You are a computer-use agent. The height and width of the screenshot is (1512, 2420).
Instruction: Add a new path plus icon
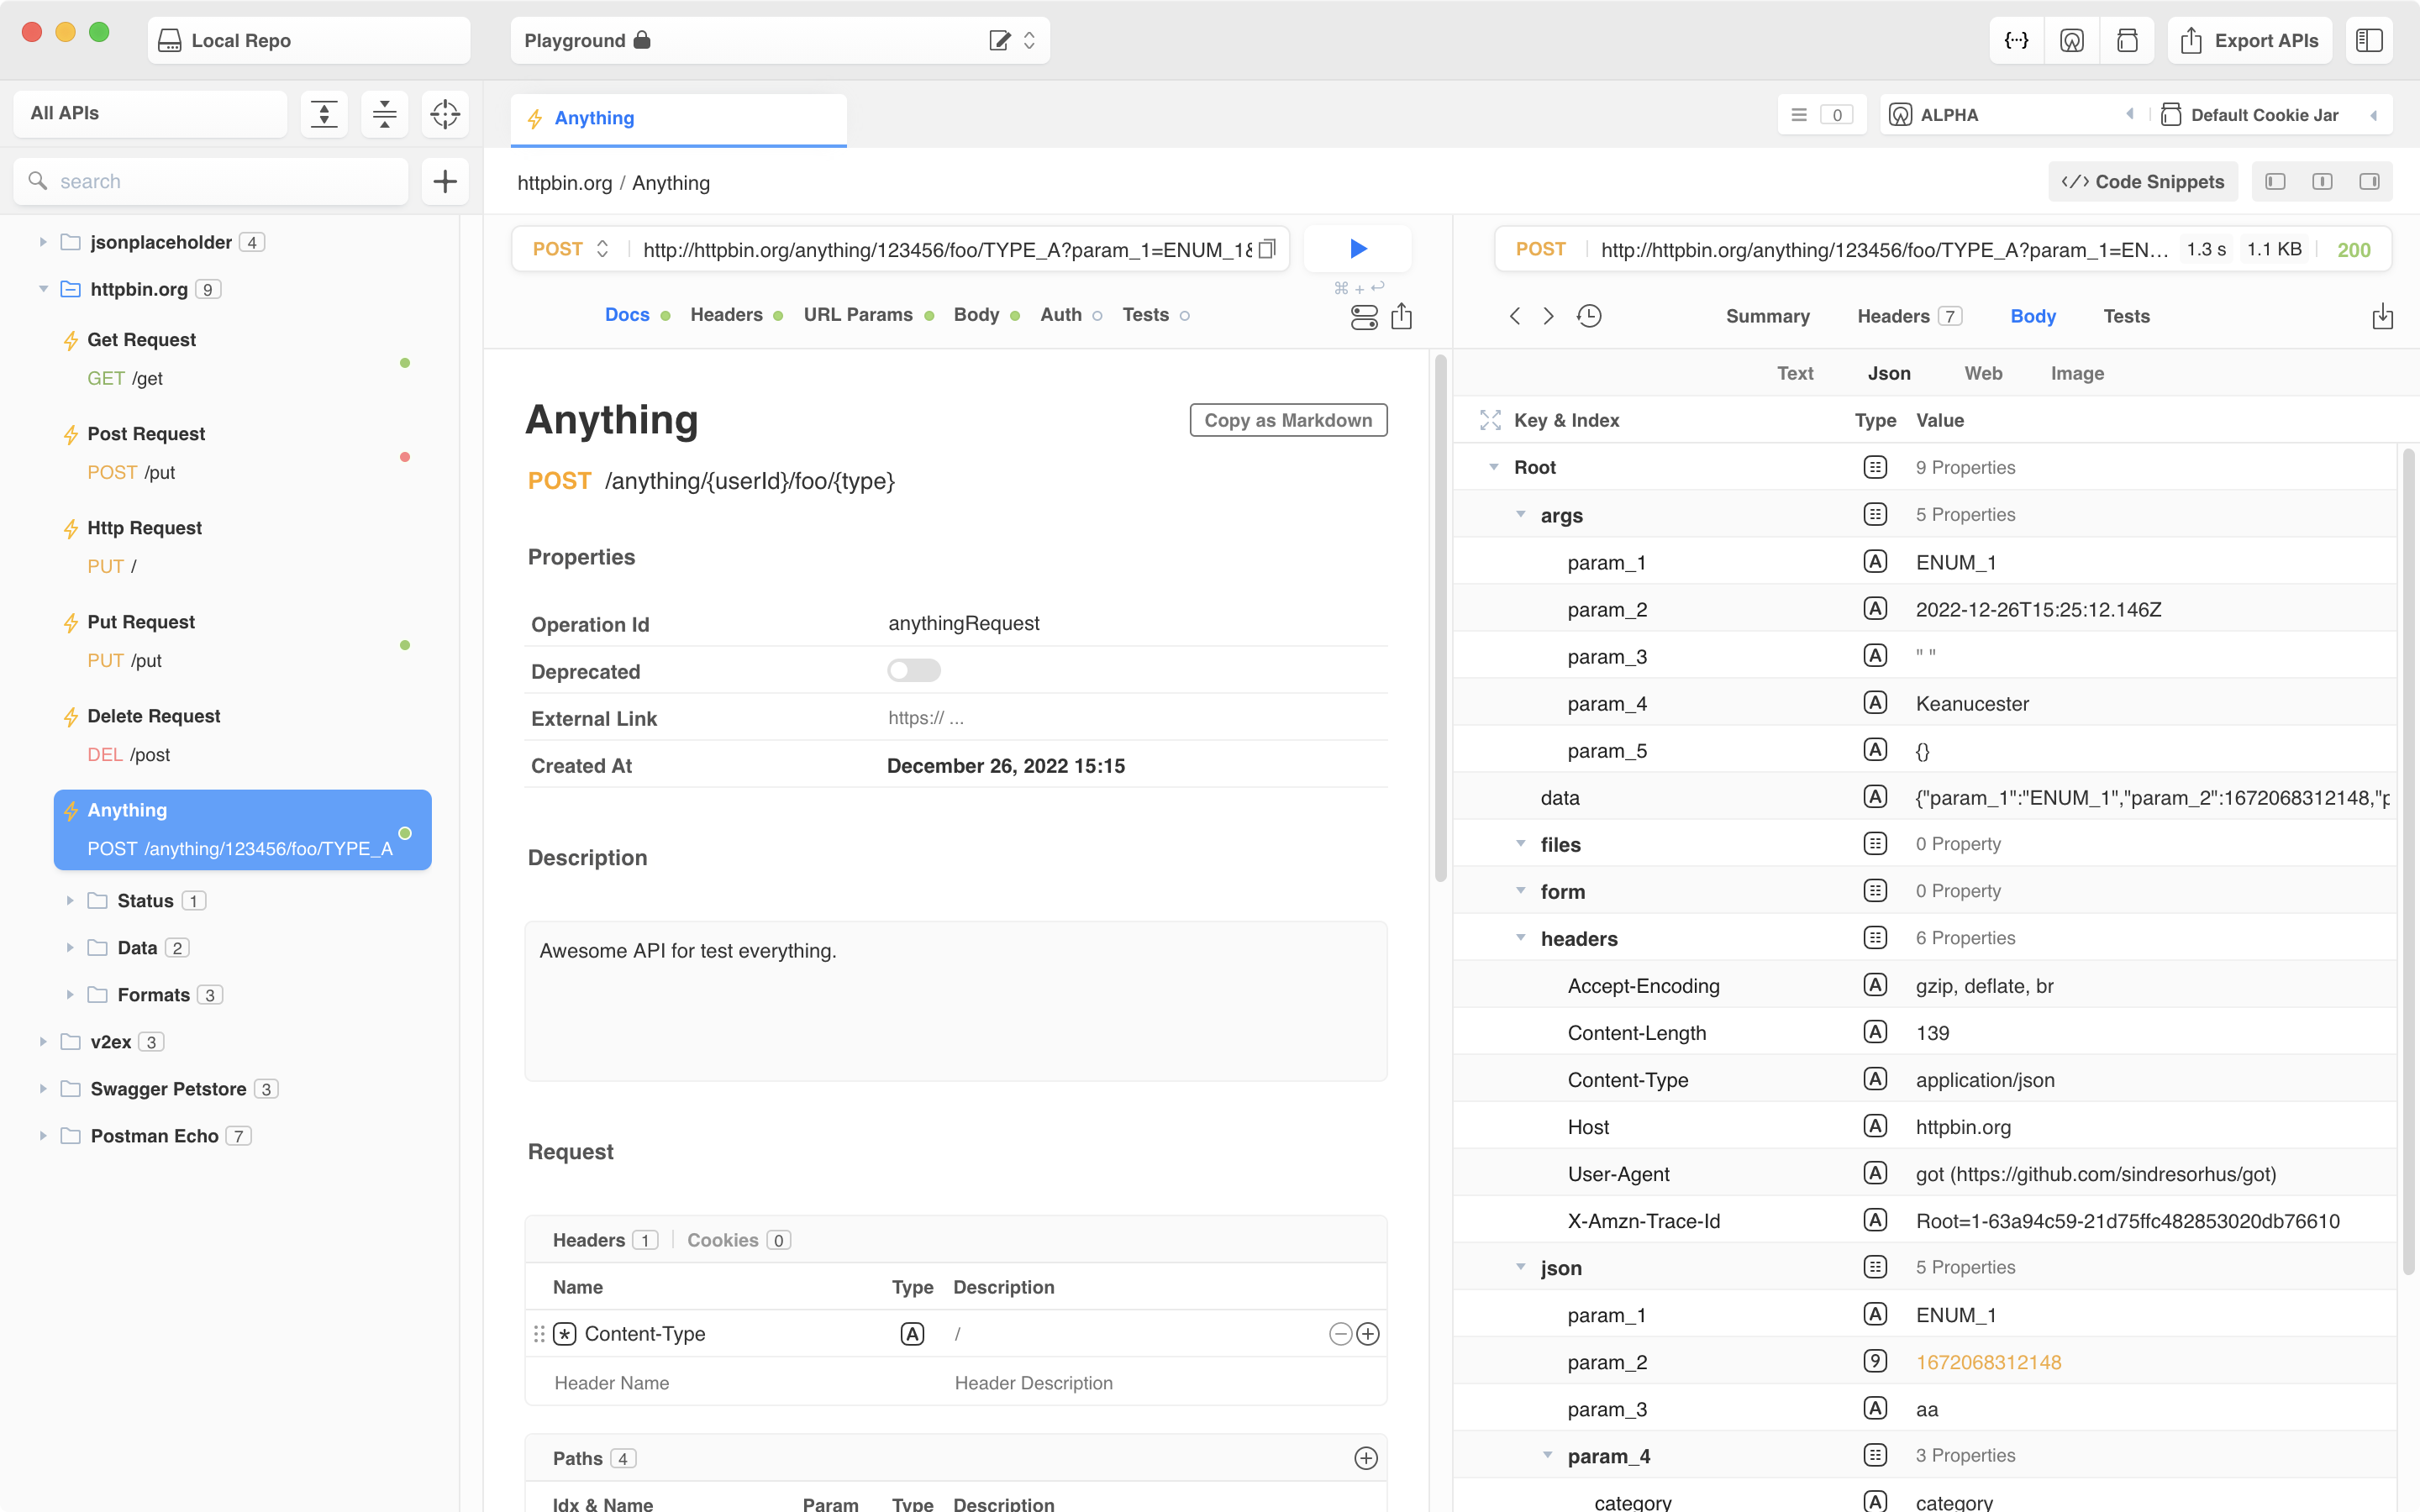click(x=1366, y=1458)
